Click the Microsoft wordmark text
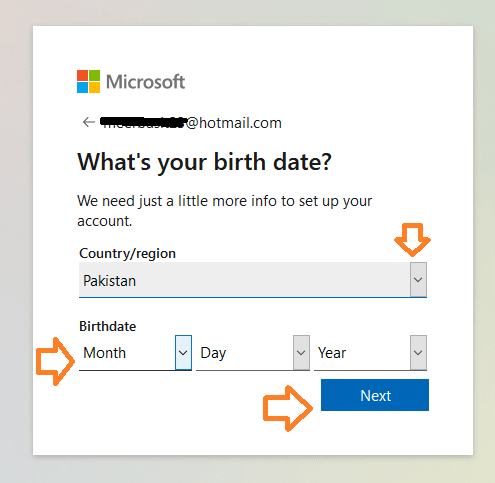Image resolution: width=495 pixels, height=483 pixels. tap(145, 82)
